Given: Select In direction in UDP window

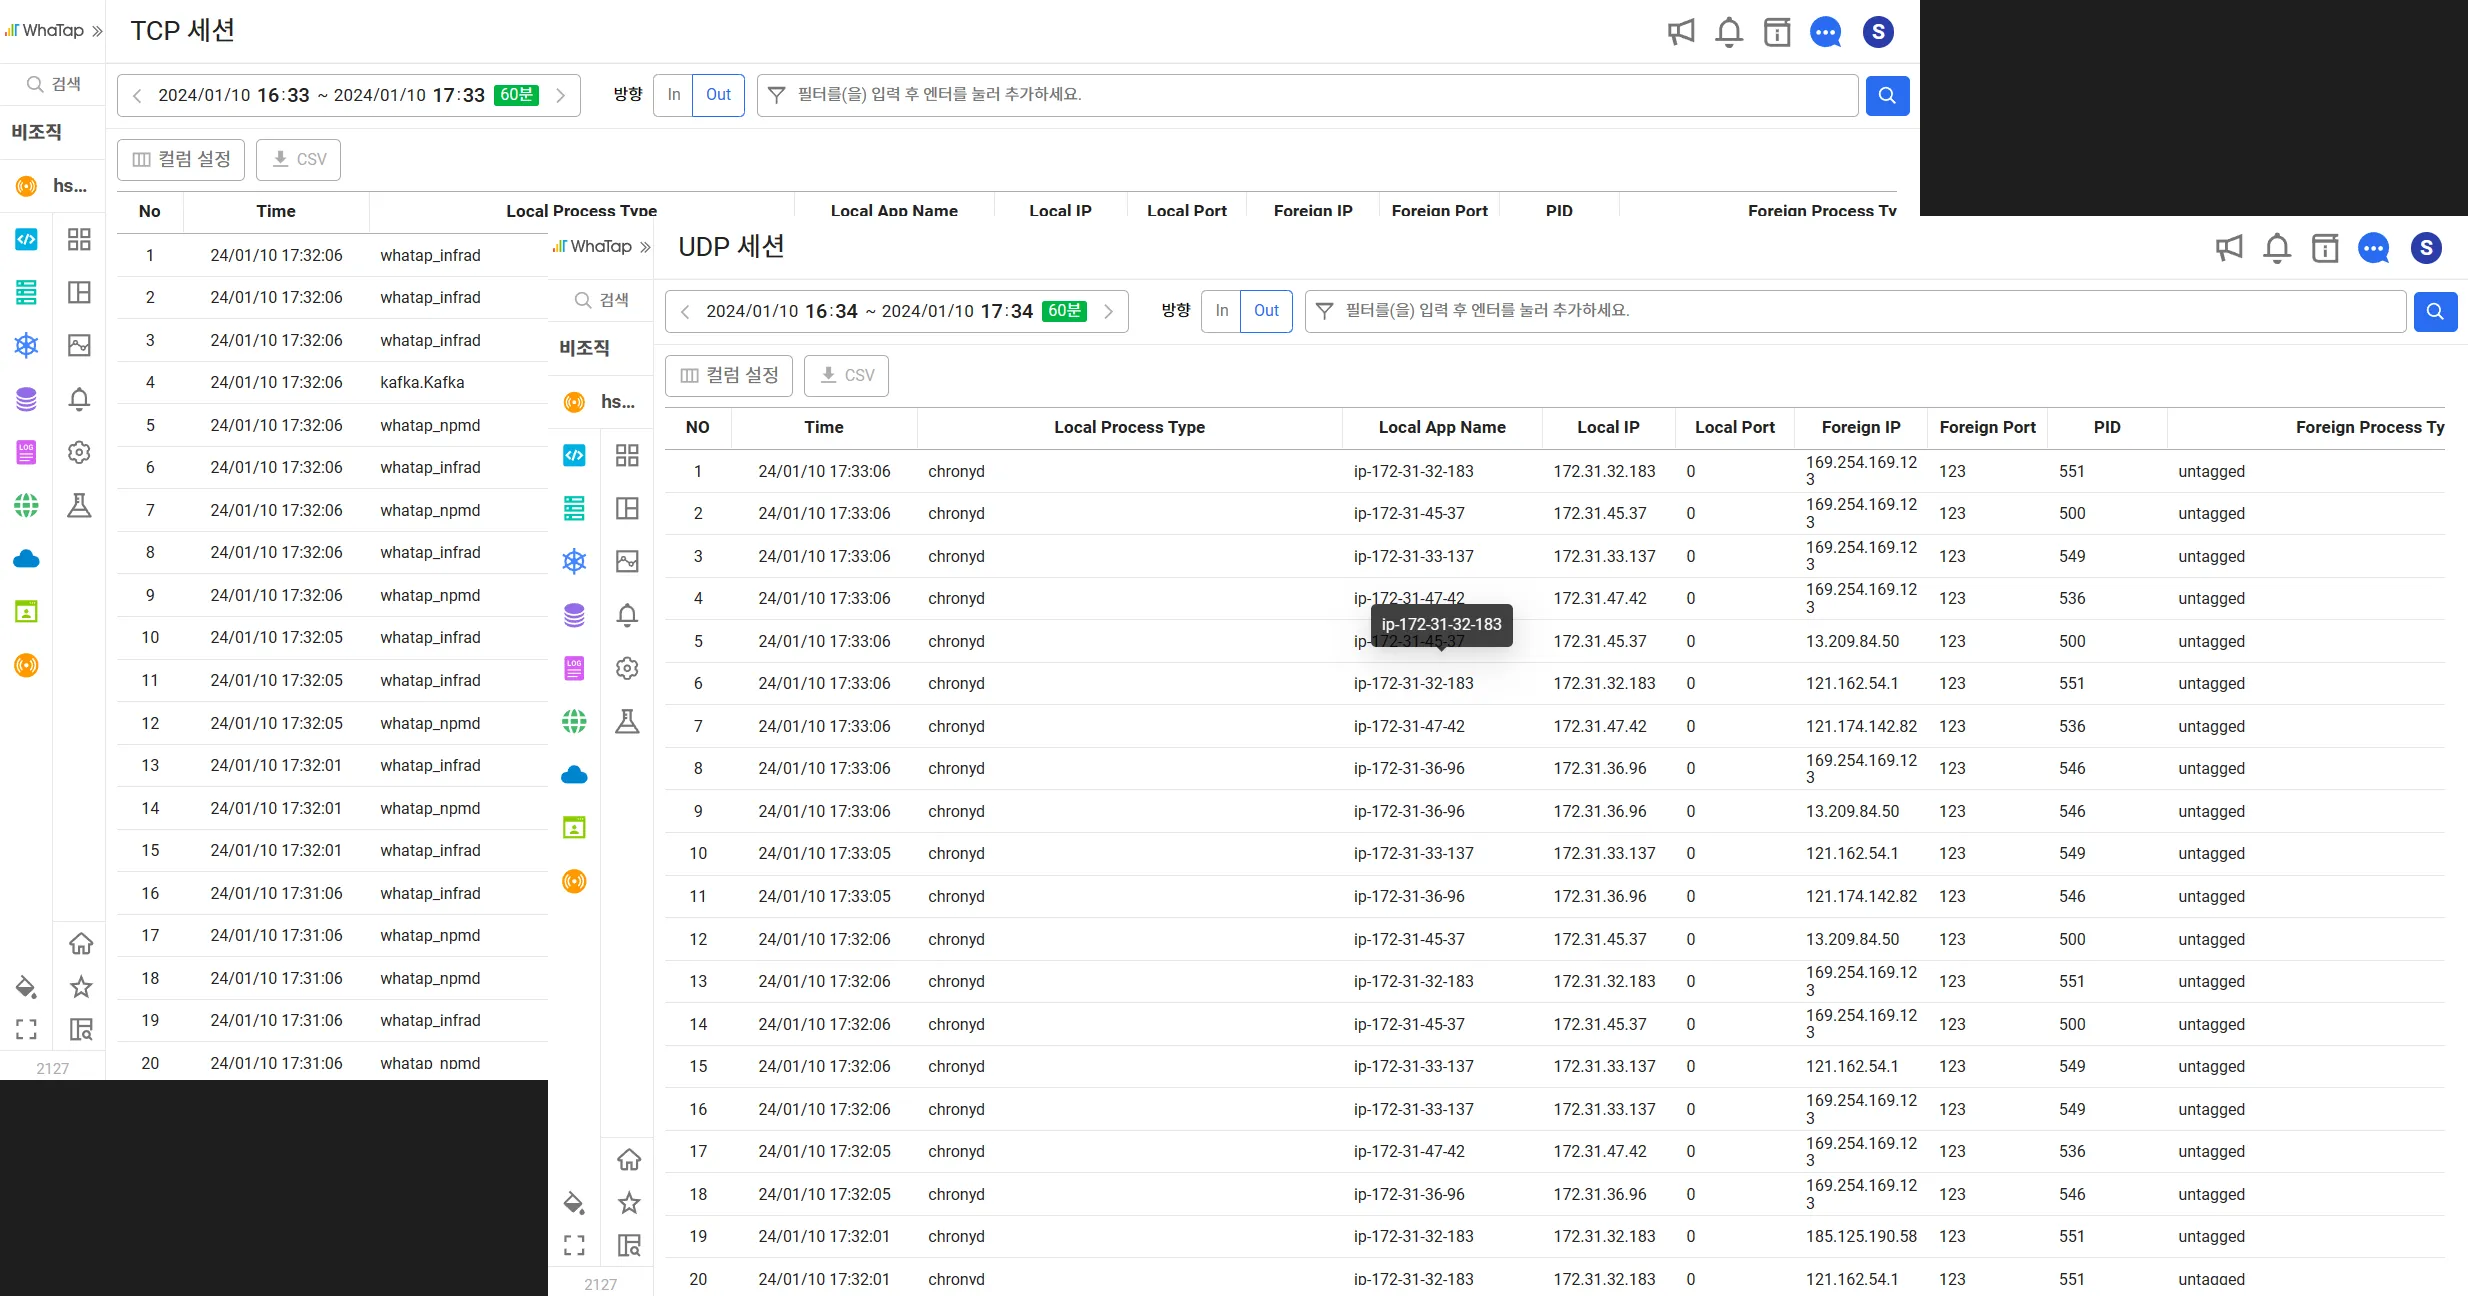Looking at the screenshot, I should tap(1221, 311).
